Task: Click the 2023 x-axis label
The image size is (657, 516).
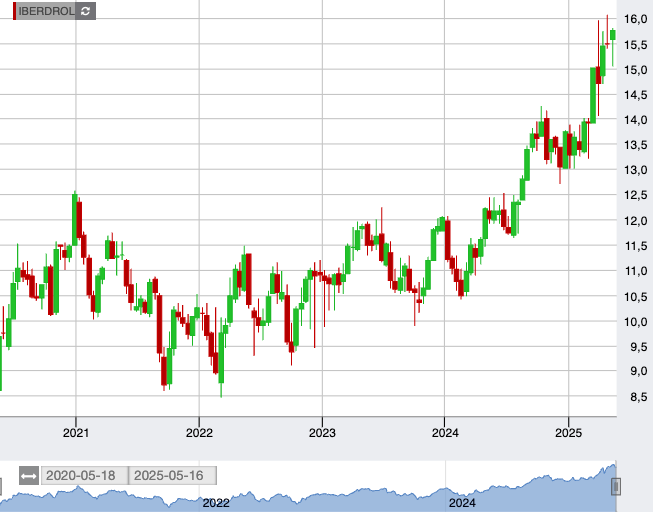Action: point(322,433)
